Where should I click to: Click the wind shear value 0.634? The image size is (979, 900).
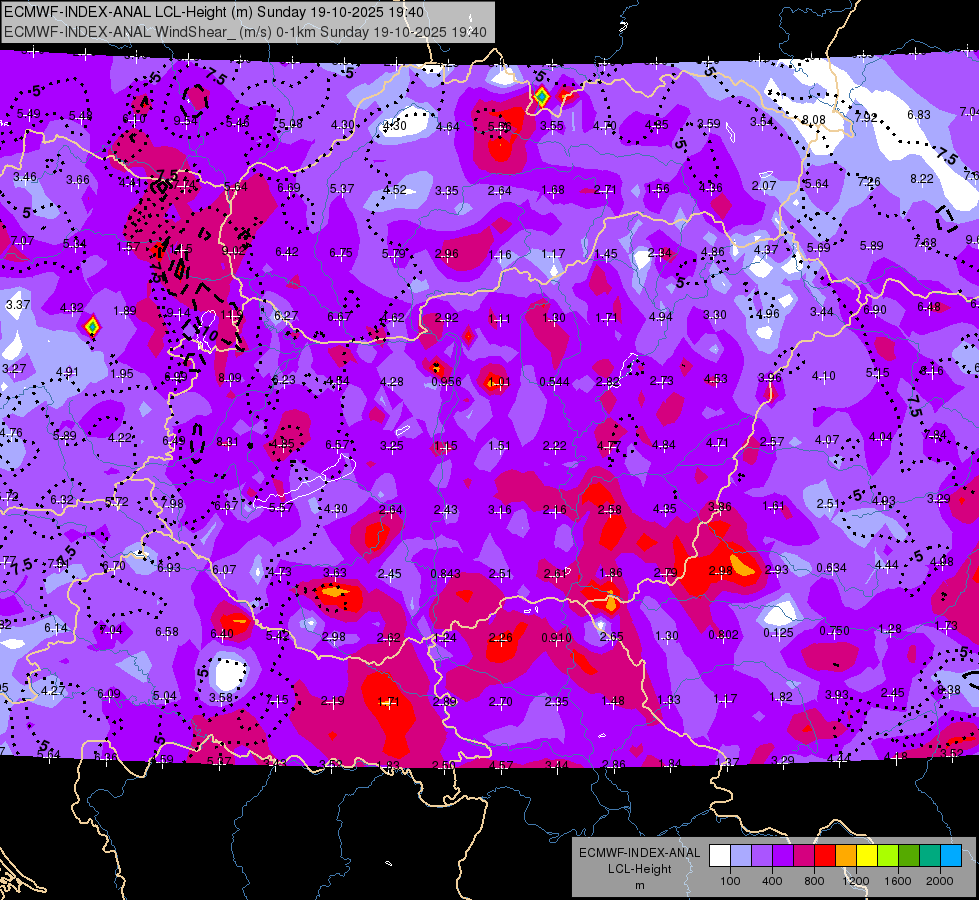tap(832, 568)
